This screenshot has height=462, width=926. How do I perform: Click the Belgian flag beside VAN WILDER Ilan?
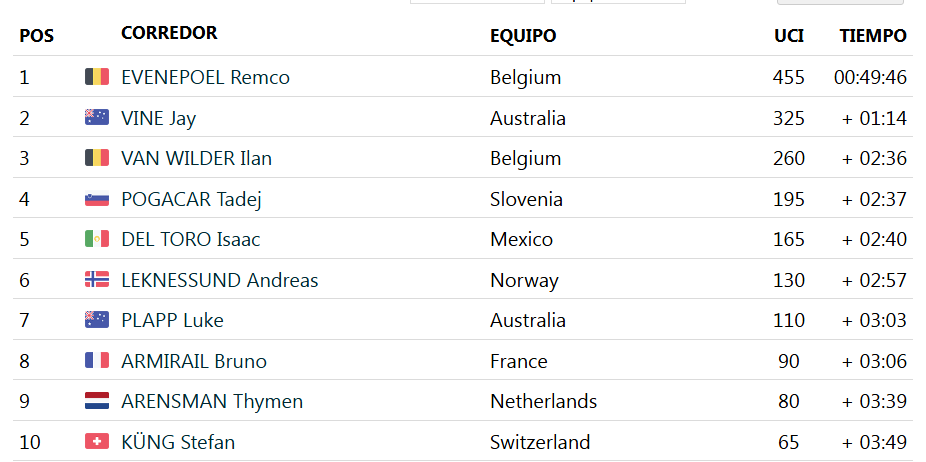(97, 158)
